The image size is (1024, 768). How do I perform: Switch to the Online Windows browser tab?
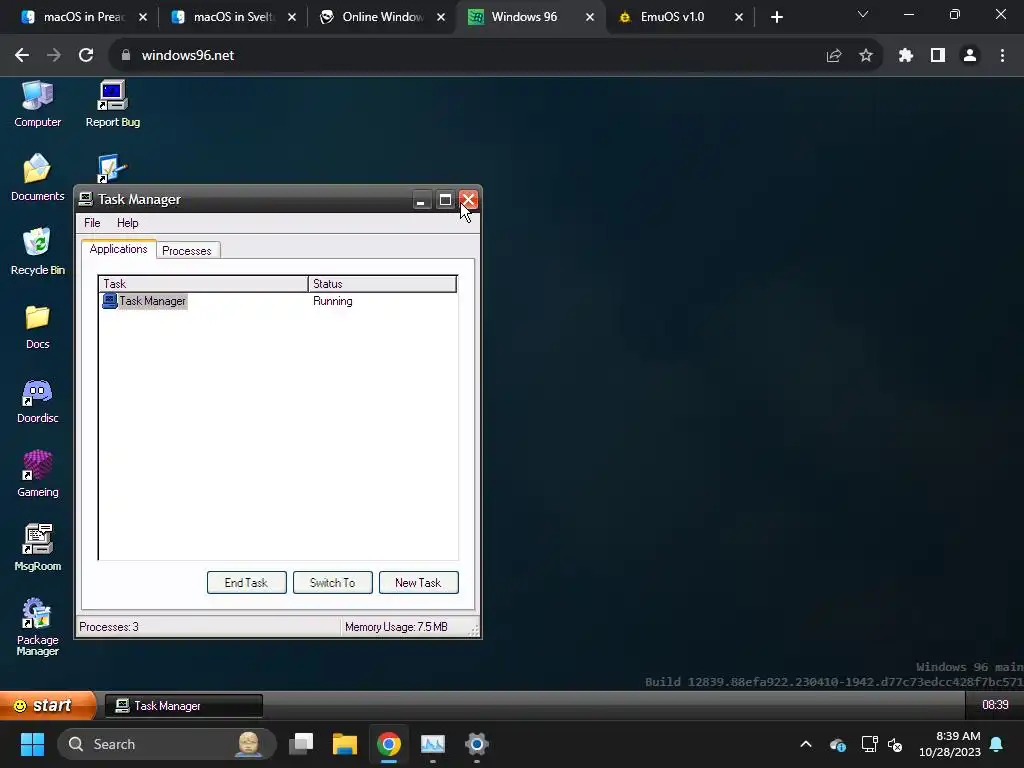click(382, 17)
